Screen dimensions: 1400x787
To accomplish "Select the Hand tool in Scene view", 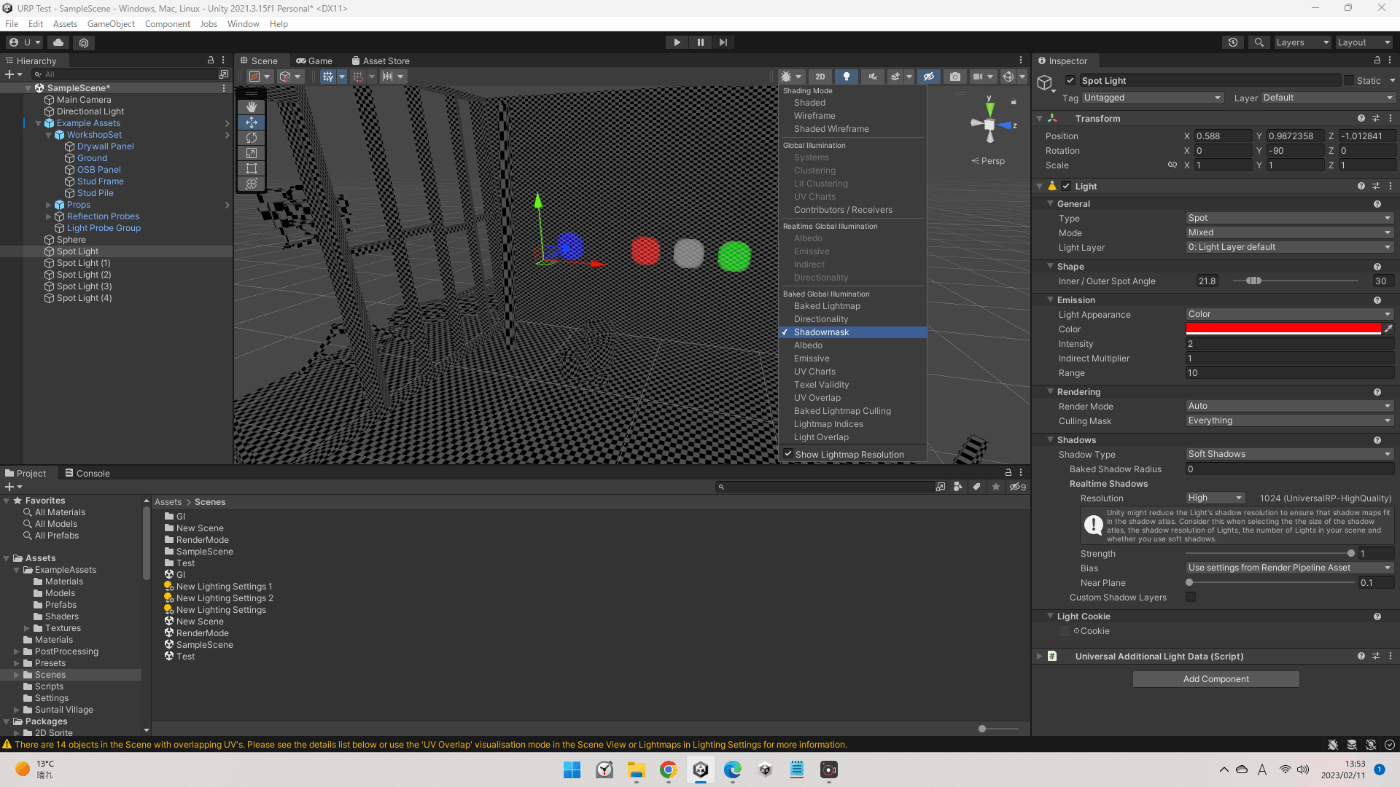I will click(x=251, y=107).
